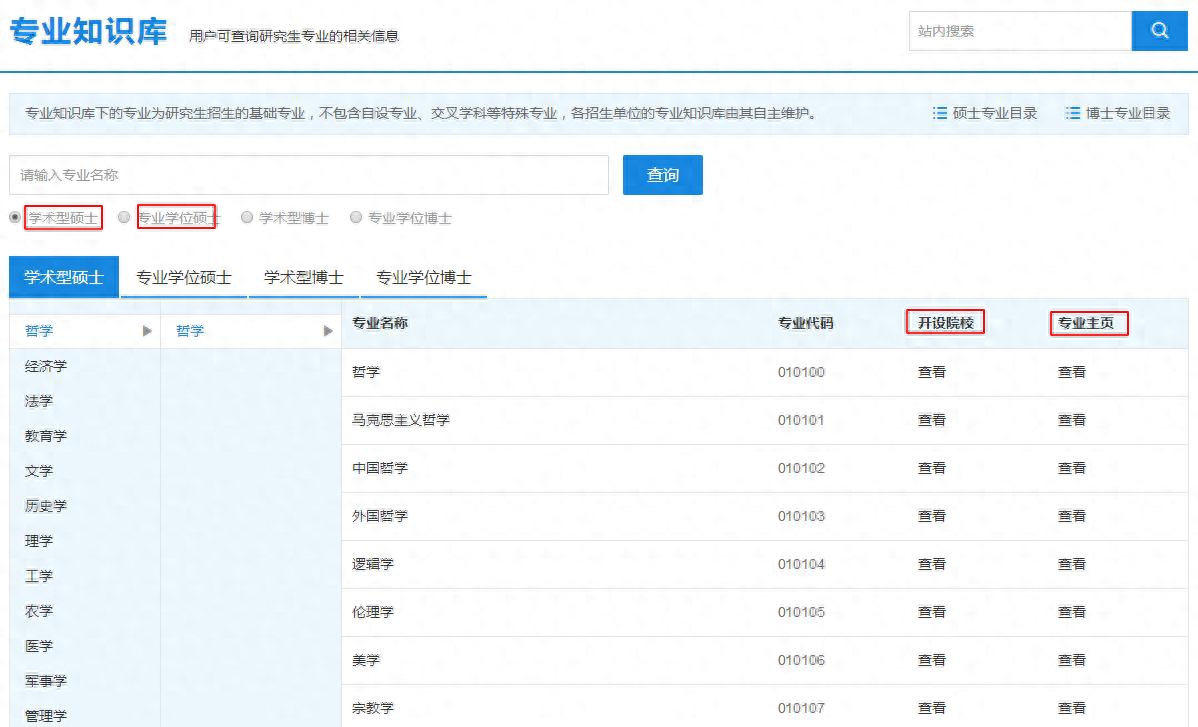Switch to the 学术型硕士 tab
This screenshot has height=727, width=1198.
tap(63, 277)
